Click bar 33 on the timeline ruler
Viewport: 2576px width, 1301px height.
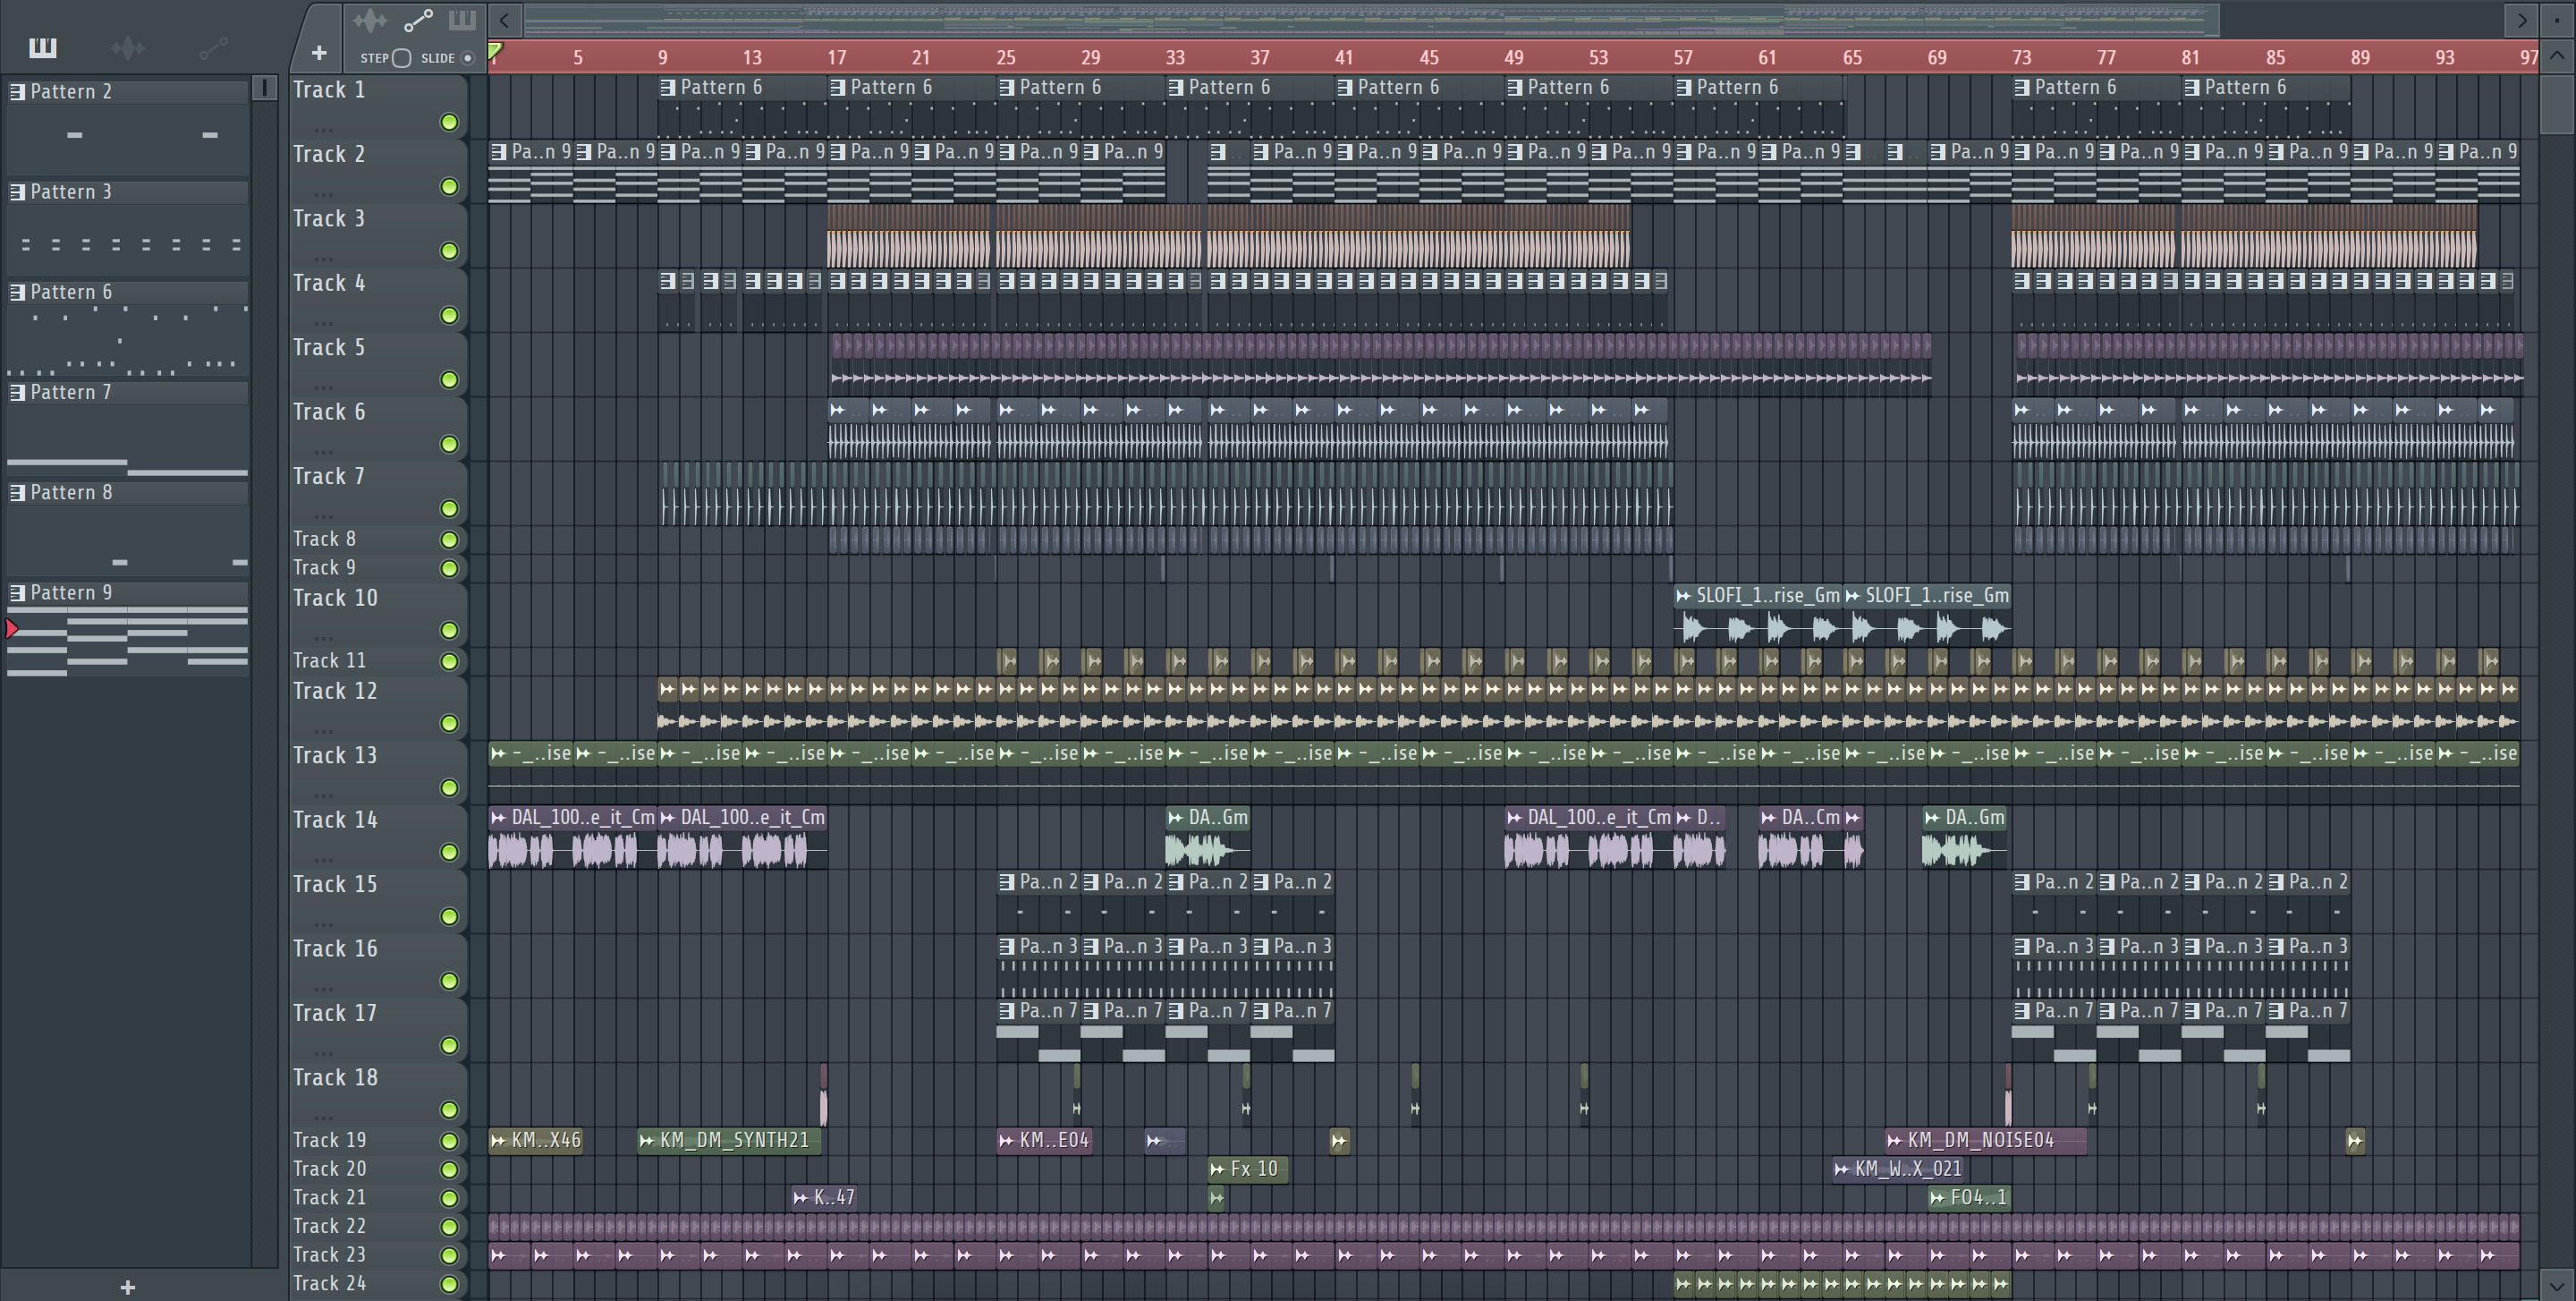click(x=1175, y=58)
